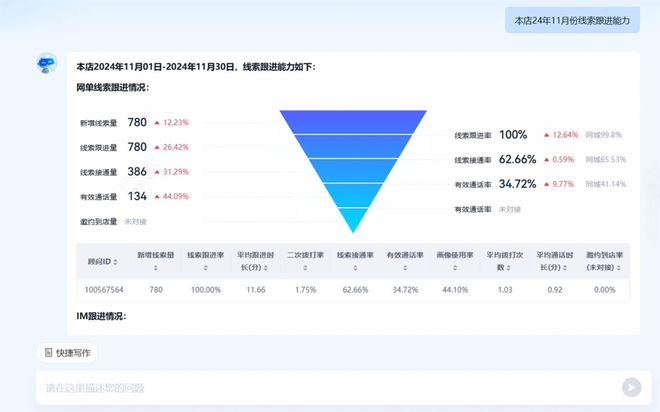Click table cell 0.92

(x=555, y=290)
